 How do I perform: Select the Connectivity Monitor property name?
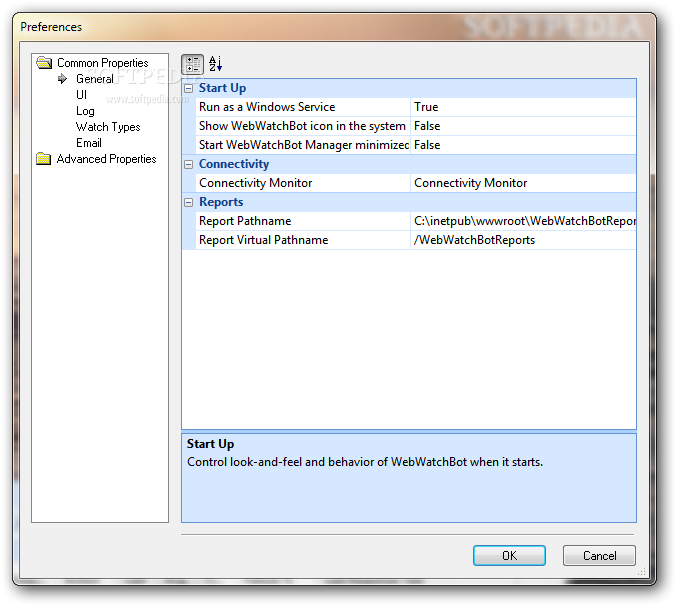click(303, 183)
